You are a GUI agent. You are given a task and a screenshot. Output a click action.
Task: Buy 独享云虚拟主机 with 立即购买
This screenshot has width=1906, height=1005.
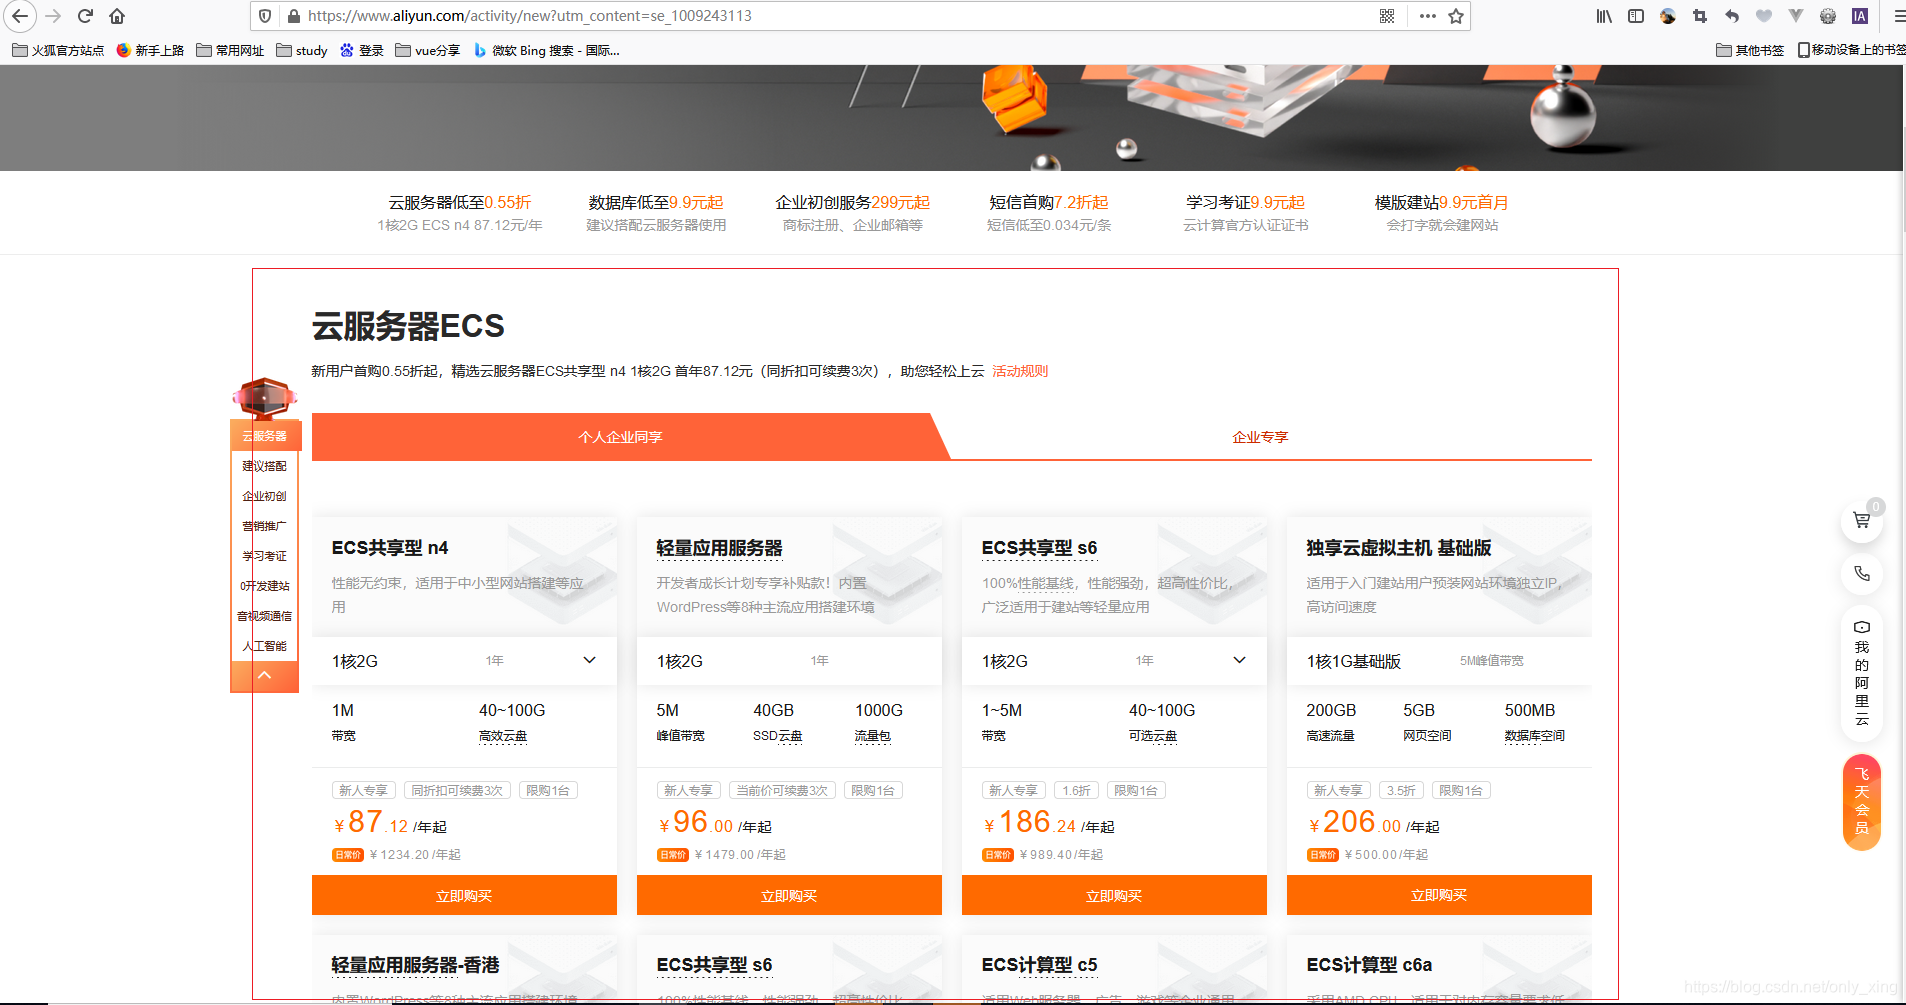tap(1439, 895)
